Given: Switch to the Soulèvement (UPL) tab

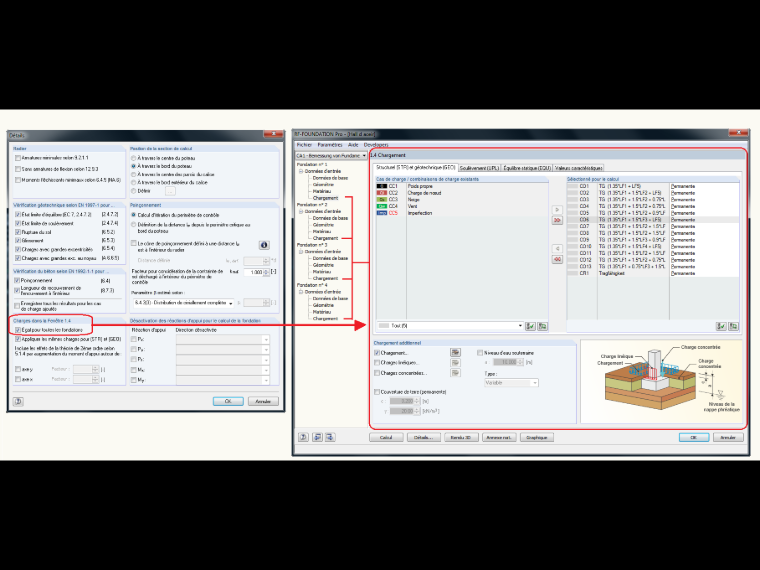Looking at the screenshot, I should (479, 168).
